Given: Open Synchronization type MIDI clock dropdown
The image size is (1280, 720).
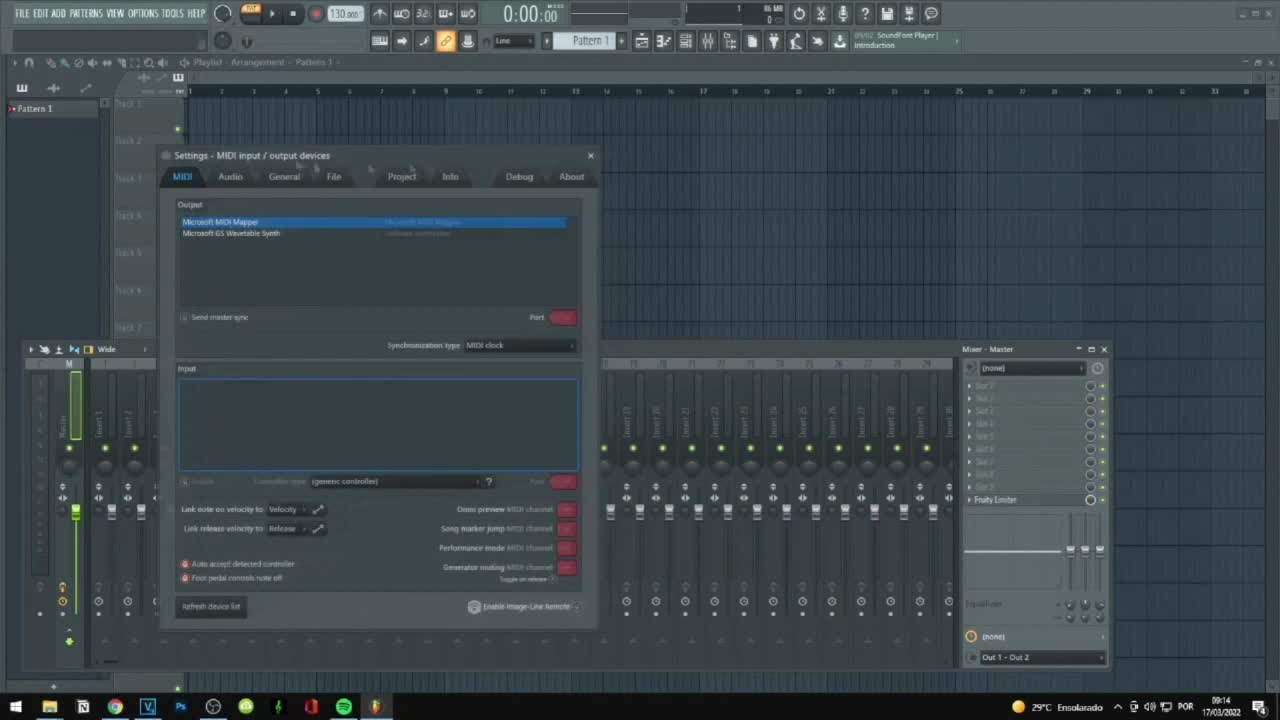Looking at the screenshot, I should (520, 345).
